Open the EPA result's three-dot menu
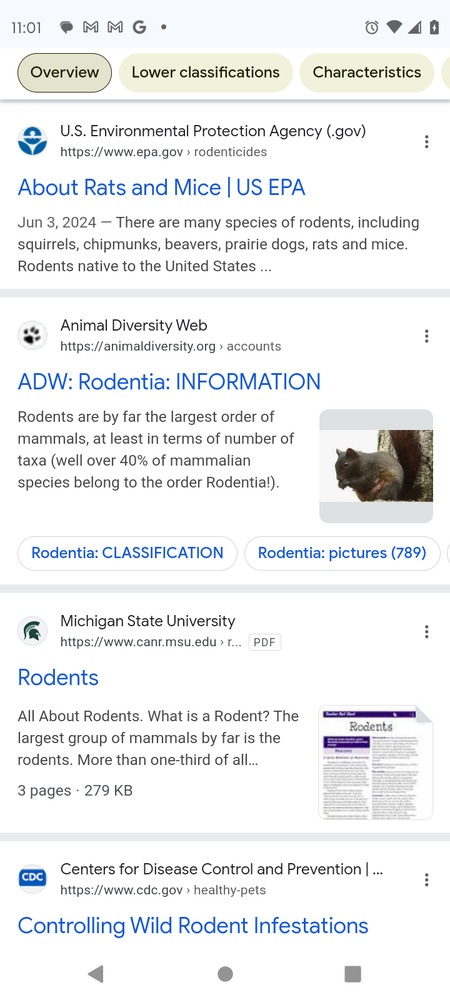Image resolution: width=450 pixels, height=1000 pixels. (426, 142)
